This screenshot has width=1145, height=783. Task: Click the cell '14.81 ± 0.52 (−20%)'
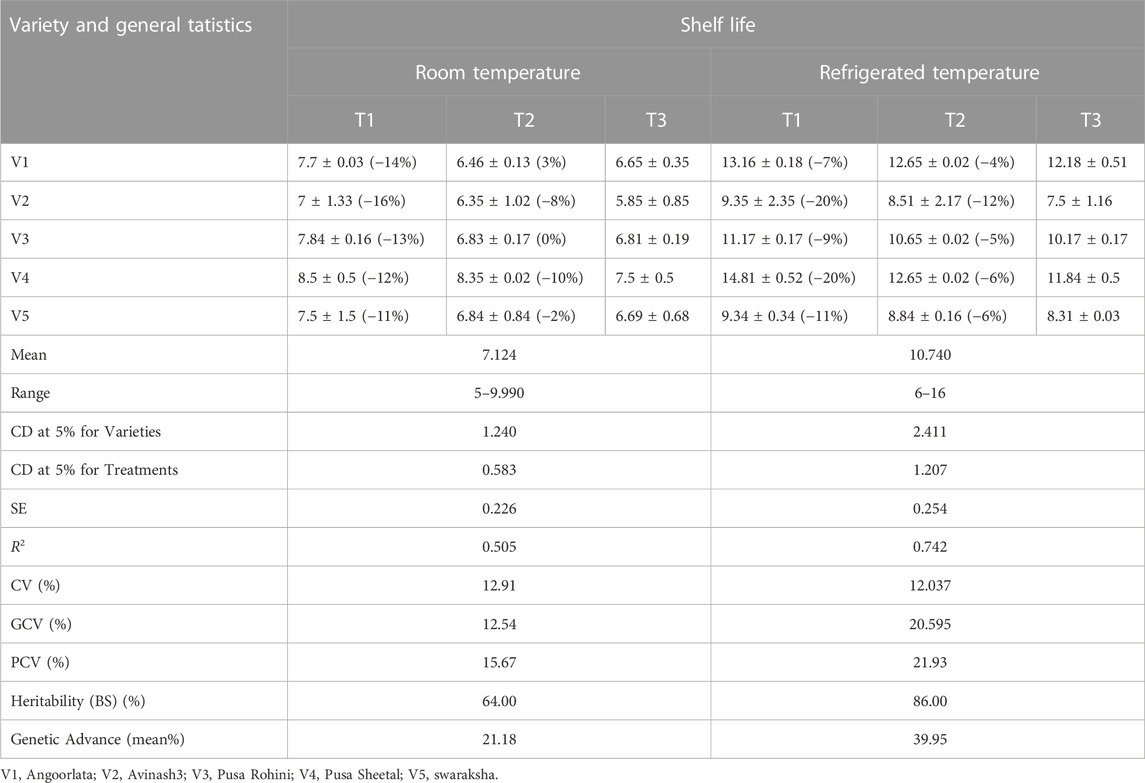click(x=793, y=277)
